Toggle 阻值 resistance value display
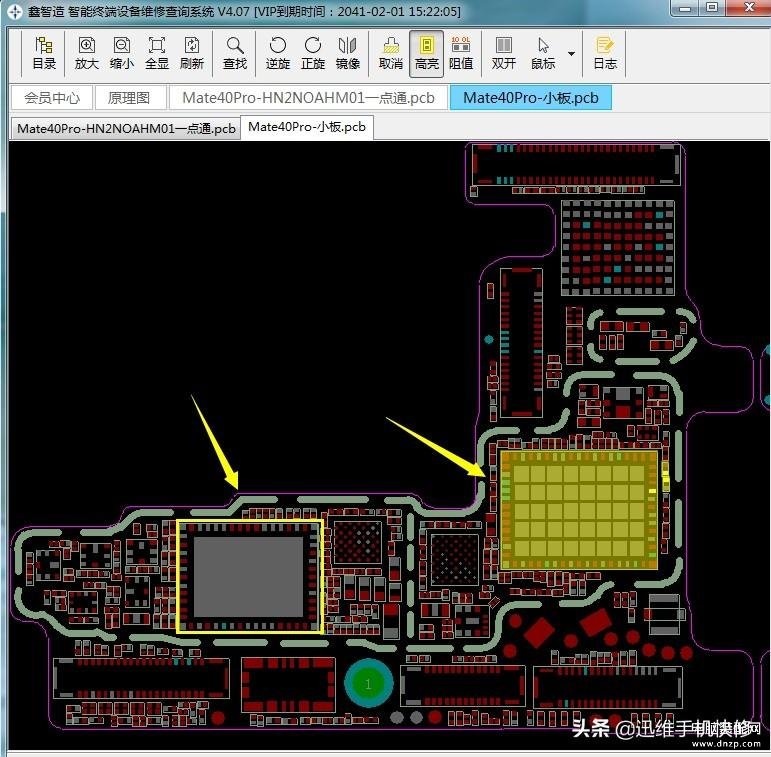771x757 pixels. tap(461, 53)
